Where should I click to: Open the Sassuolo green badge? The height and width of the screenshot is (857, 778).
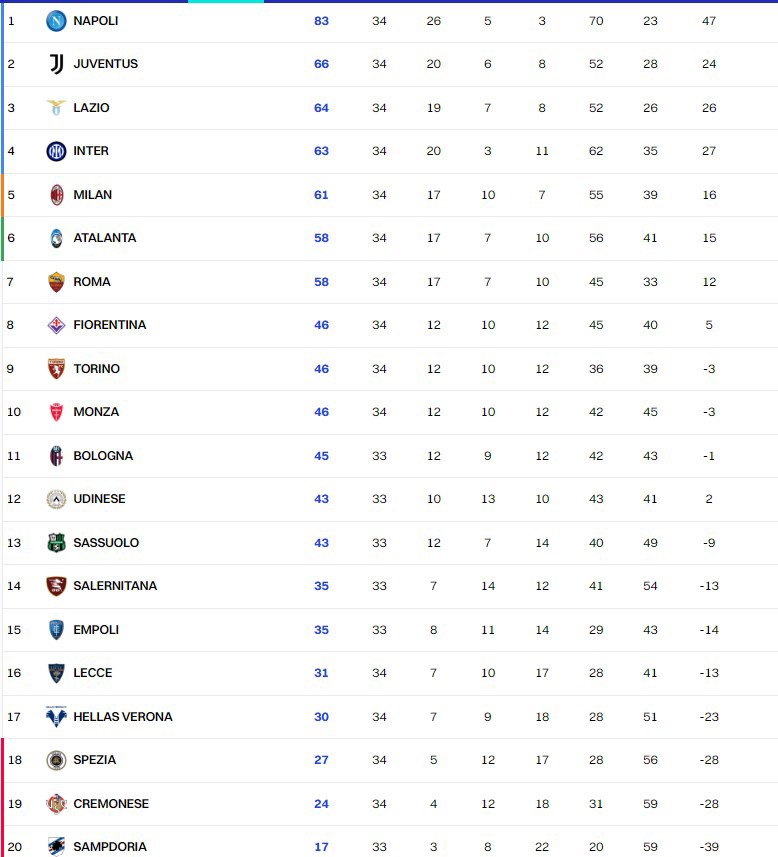tap(56, 543)
